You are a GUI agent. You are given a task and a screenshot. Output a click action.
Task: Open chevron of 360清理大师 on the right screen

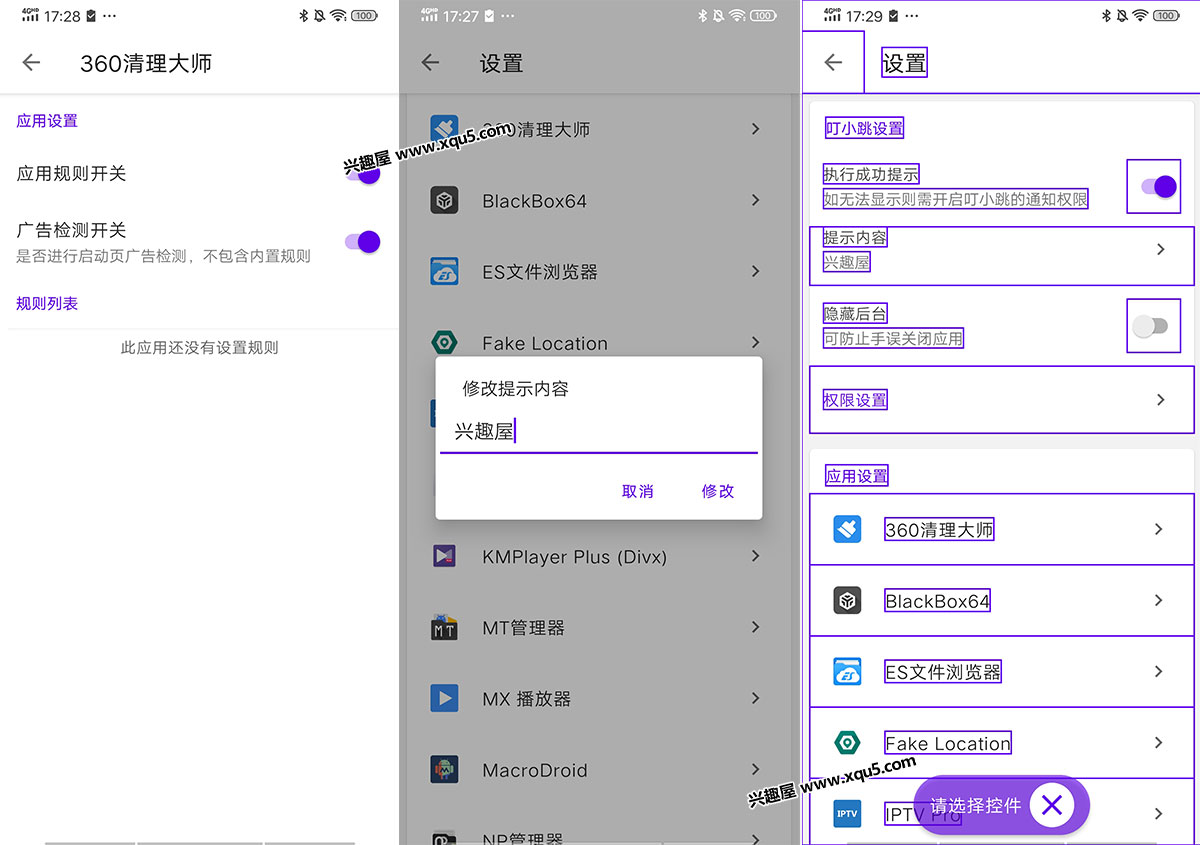pos(1159,529)
